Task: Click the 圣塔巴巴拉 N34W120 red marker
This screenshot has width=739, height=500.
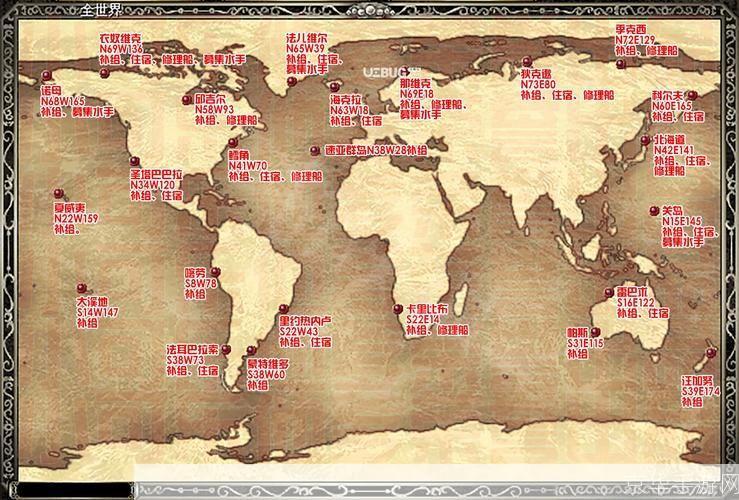Action: (x=135, y=161)
